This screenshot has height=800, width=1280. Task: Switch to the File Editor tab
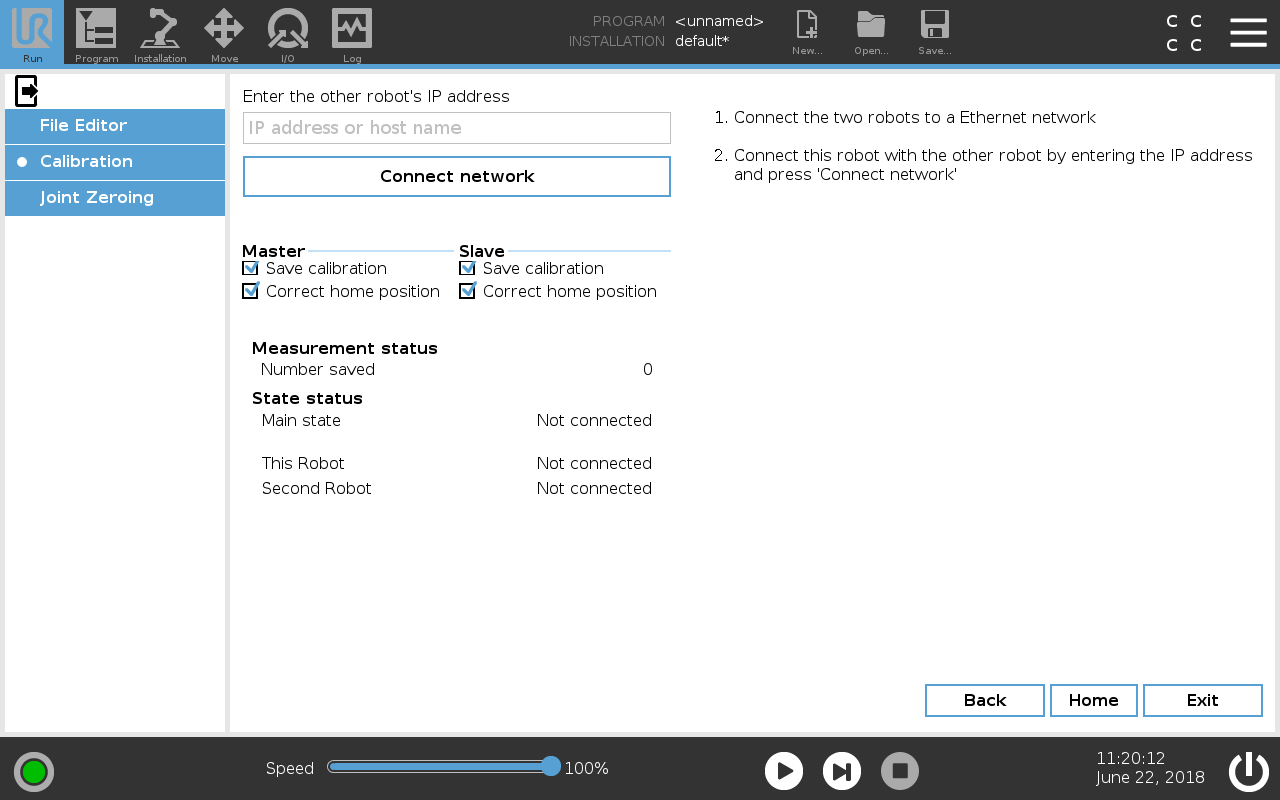pos(114,125)
